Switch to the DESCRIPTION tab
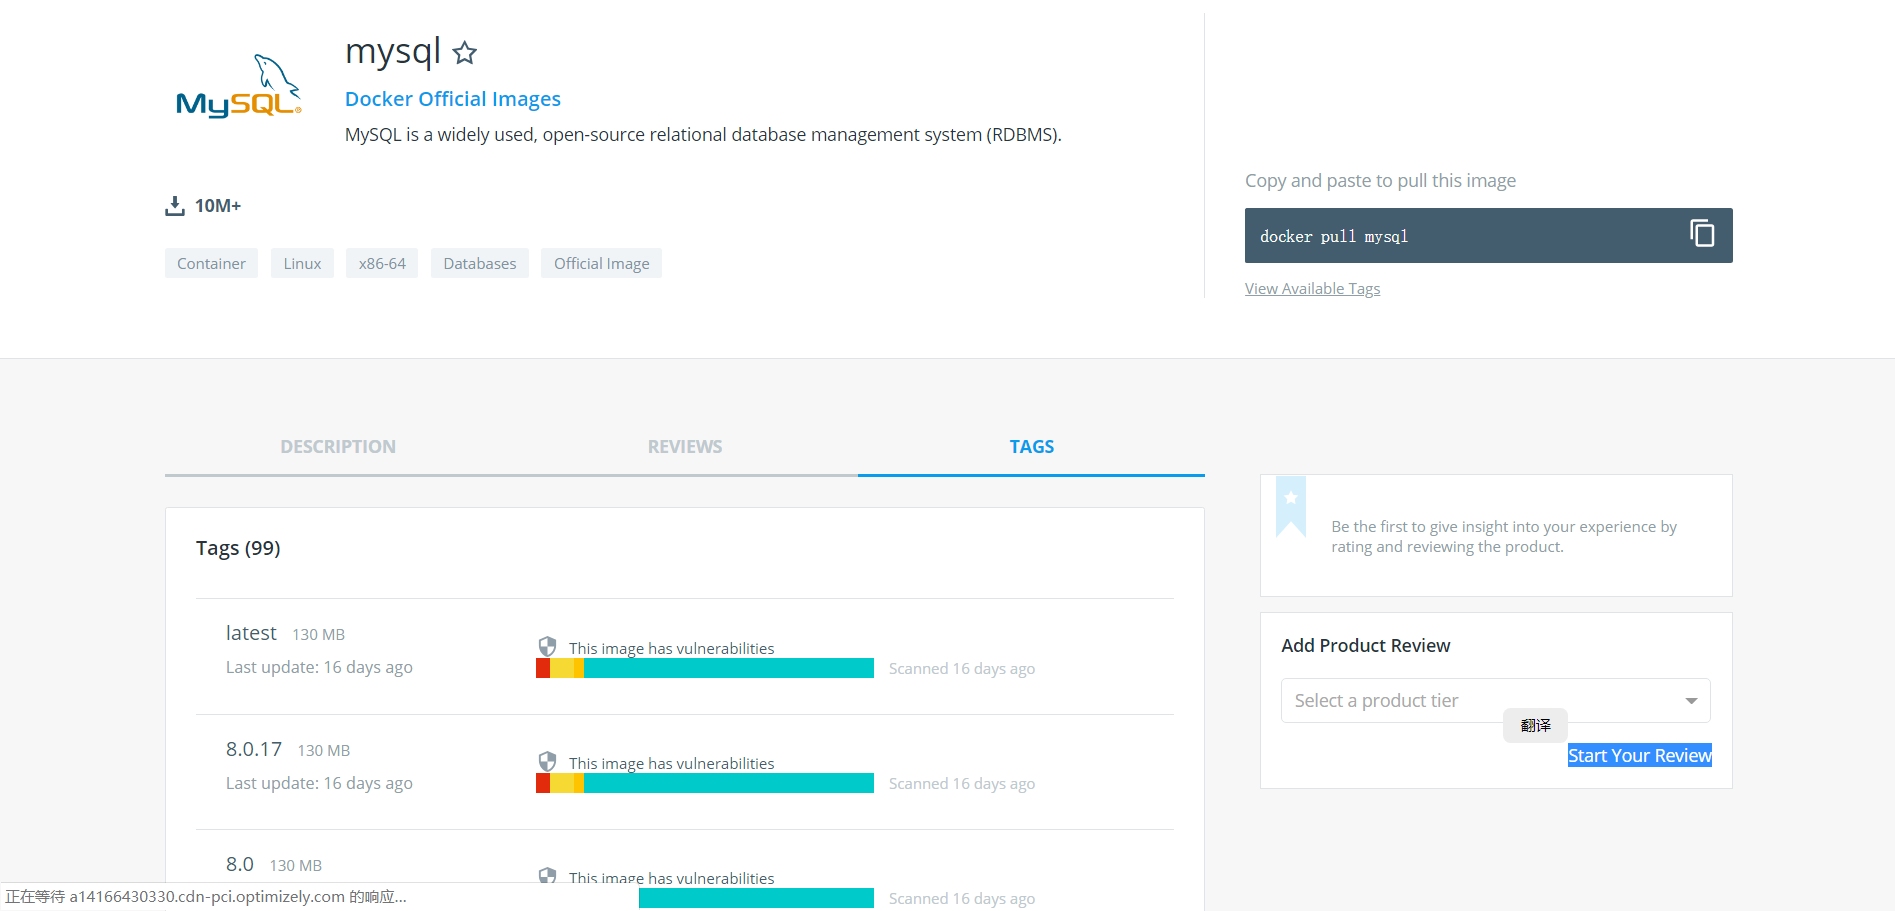The width and height of the screenshot is (1895, 911). click(x=338, y=447)
